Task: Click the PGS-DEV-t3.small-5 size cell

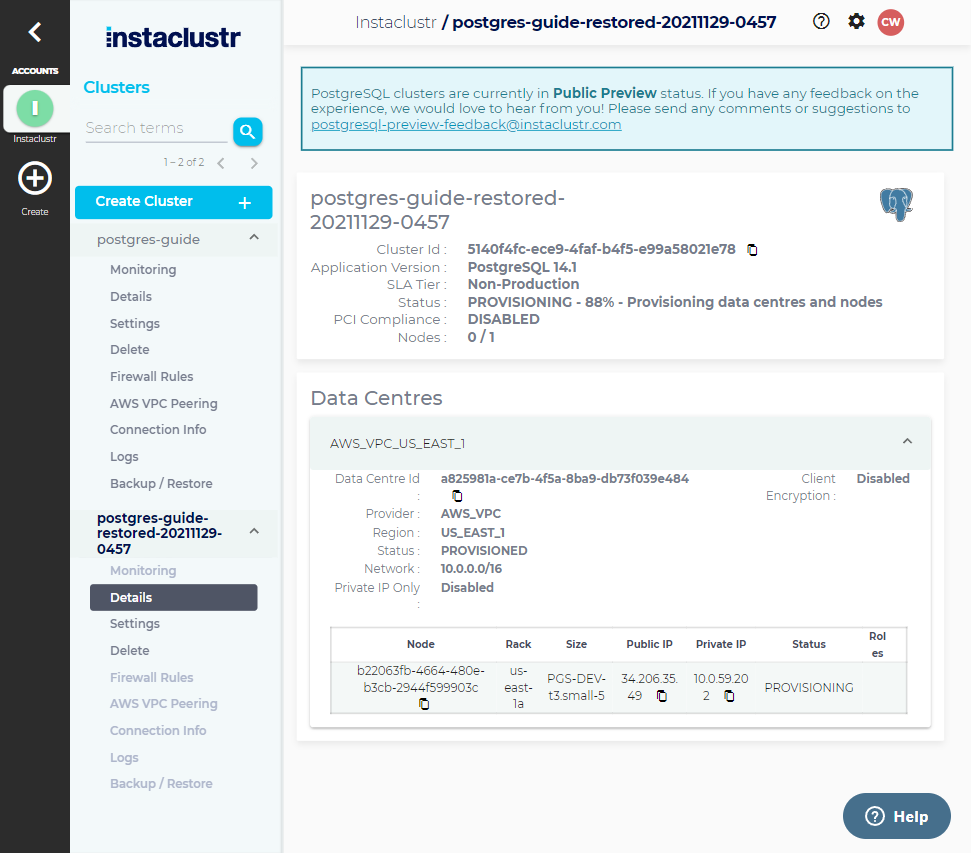Action: (x=576, y=687)
